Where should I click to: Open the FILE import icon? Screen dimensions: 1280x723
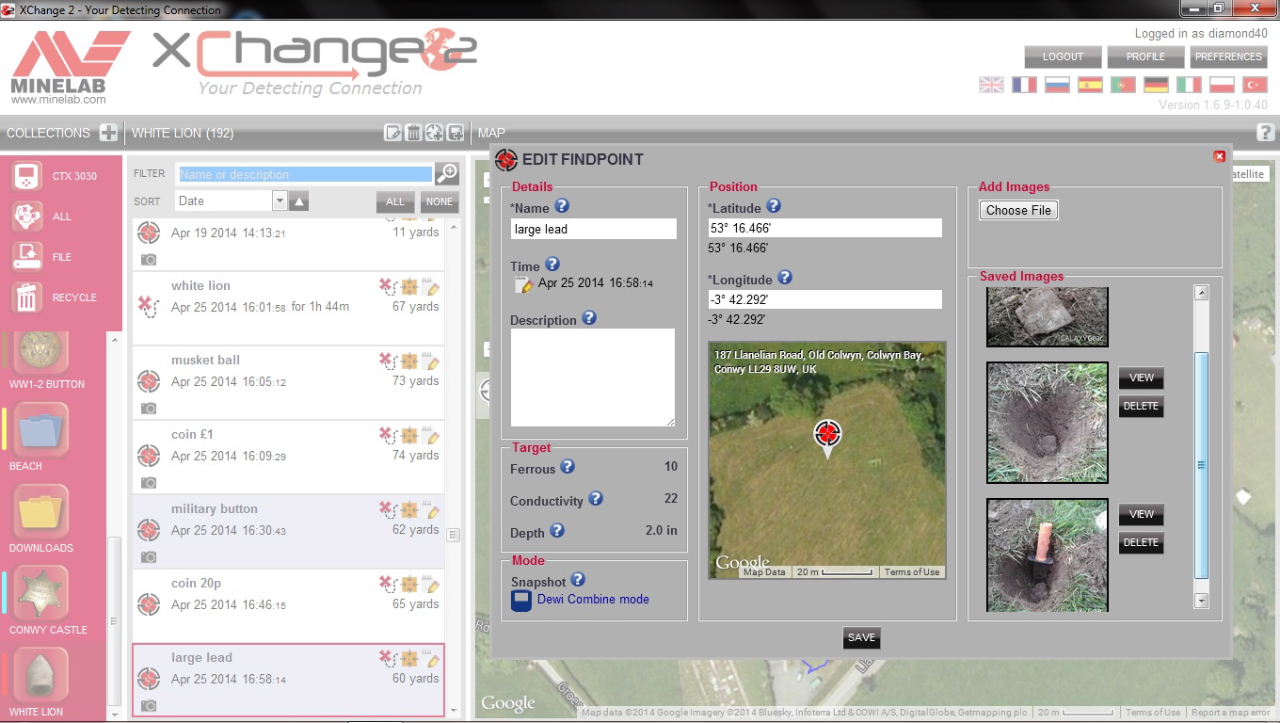[x=27, y=257]
